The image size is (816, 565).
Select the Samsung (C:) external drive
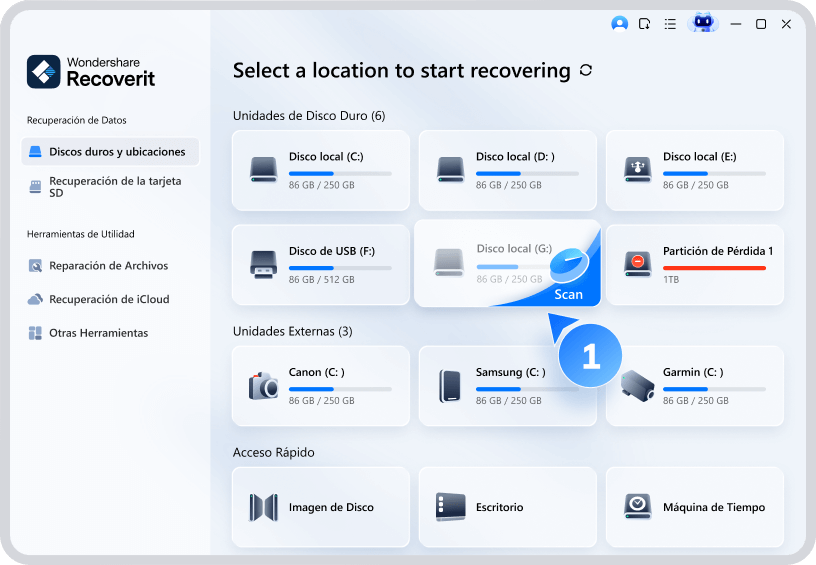click(507, 385)
